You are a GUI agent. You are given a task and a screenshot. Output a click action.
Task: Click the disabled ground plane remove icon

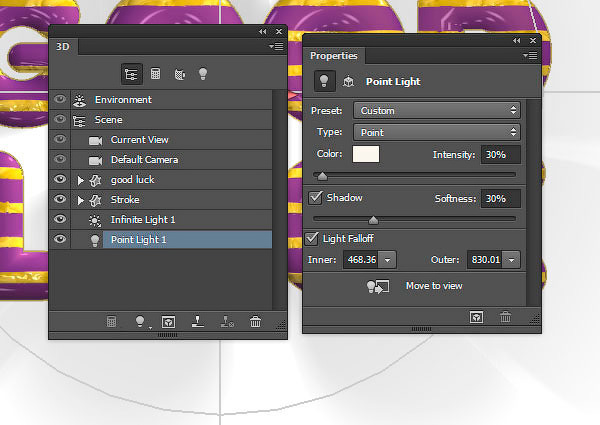[227, 321]
